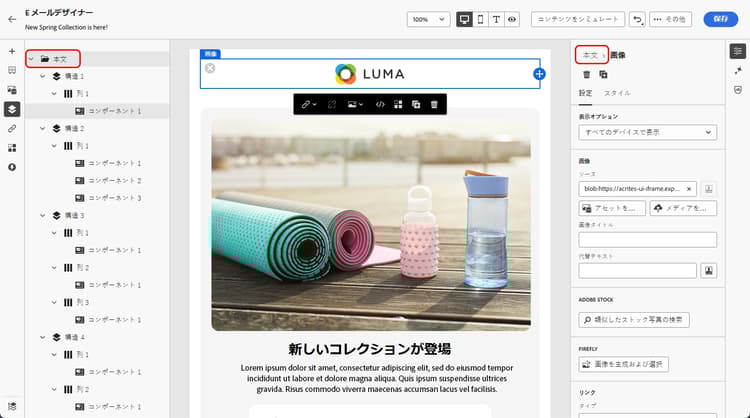Insert link via the floating toolbar link icon

point(309,104)
